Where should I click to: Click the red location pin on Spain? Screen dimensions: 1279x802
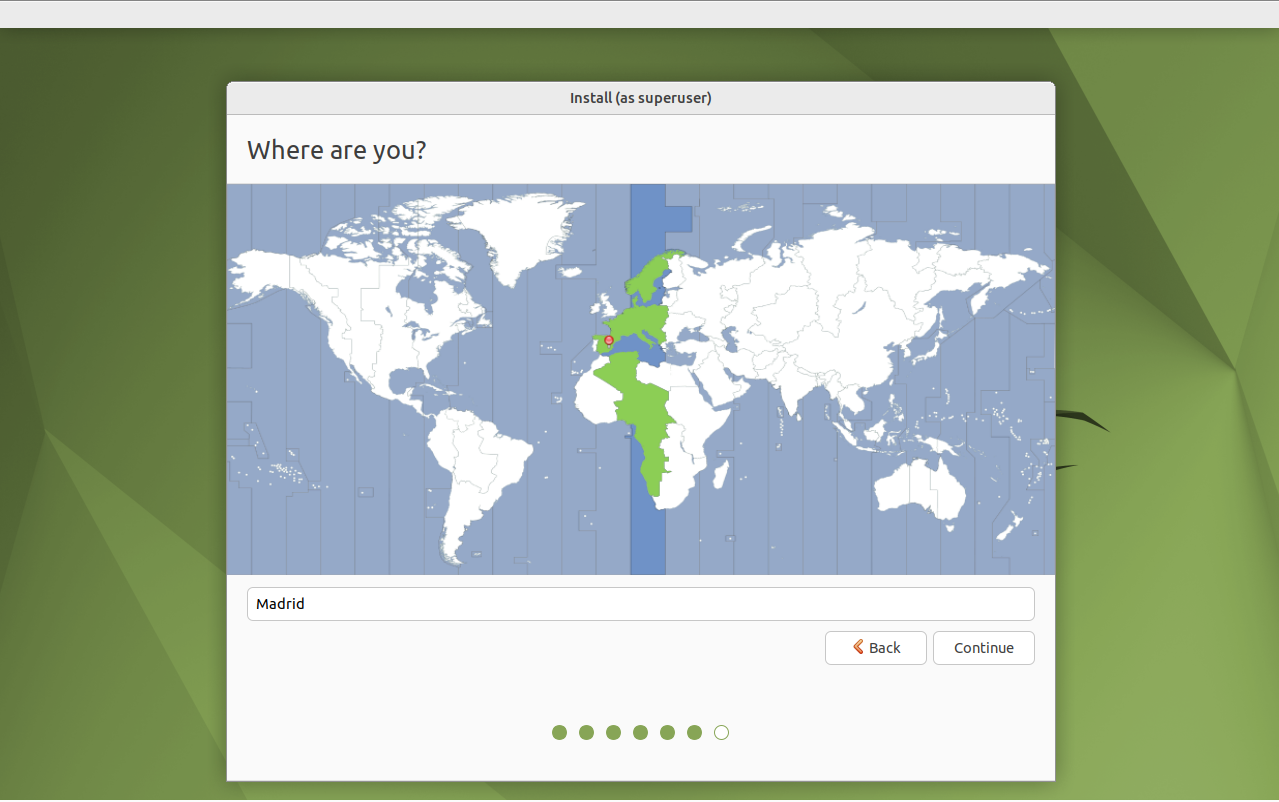(x=609, y=340)
